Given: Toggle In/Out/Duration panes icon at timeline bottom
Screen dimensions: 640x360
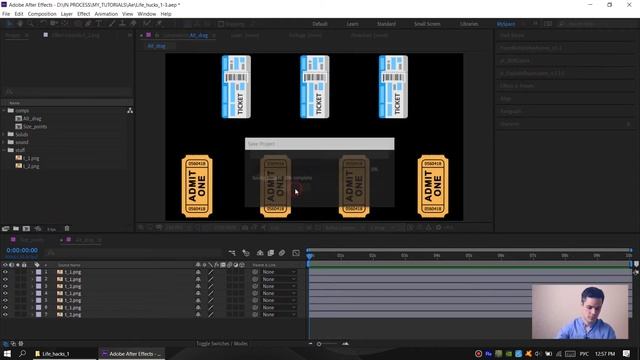Looking at the screenshot, I should click(21, 344).
